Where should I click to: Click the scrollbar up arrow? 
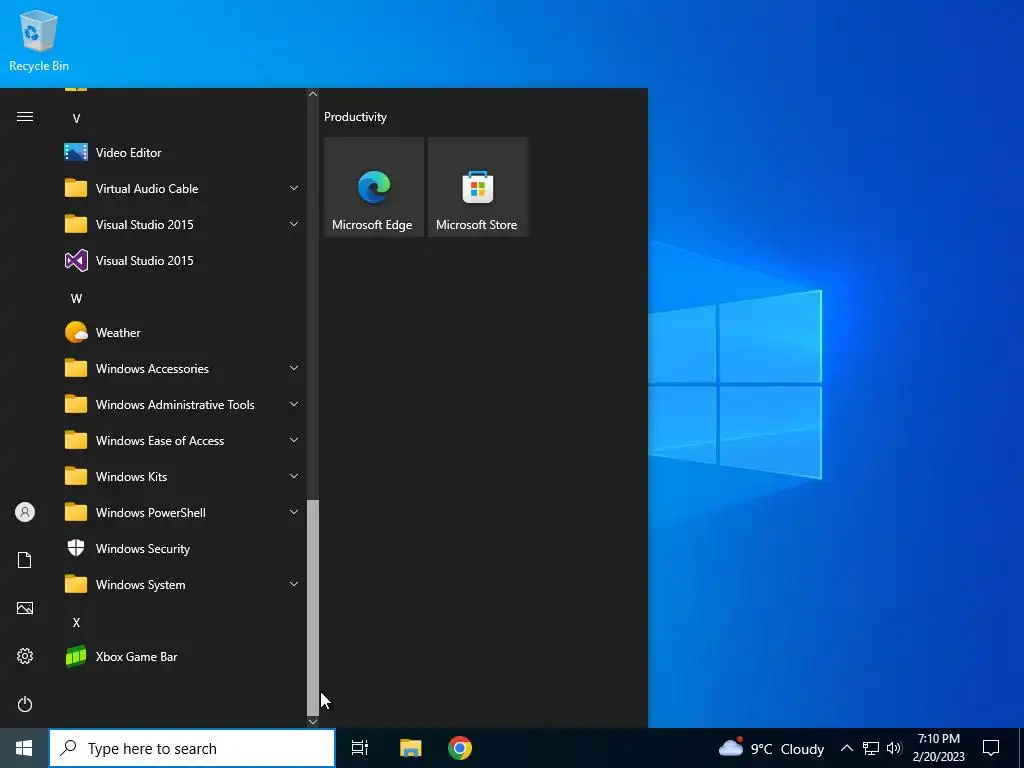click(x=313, y=94)
